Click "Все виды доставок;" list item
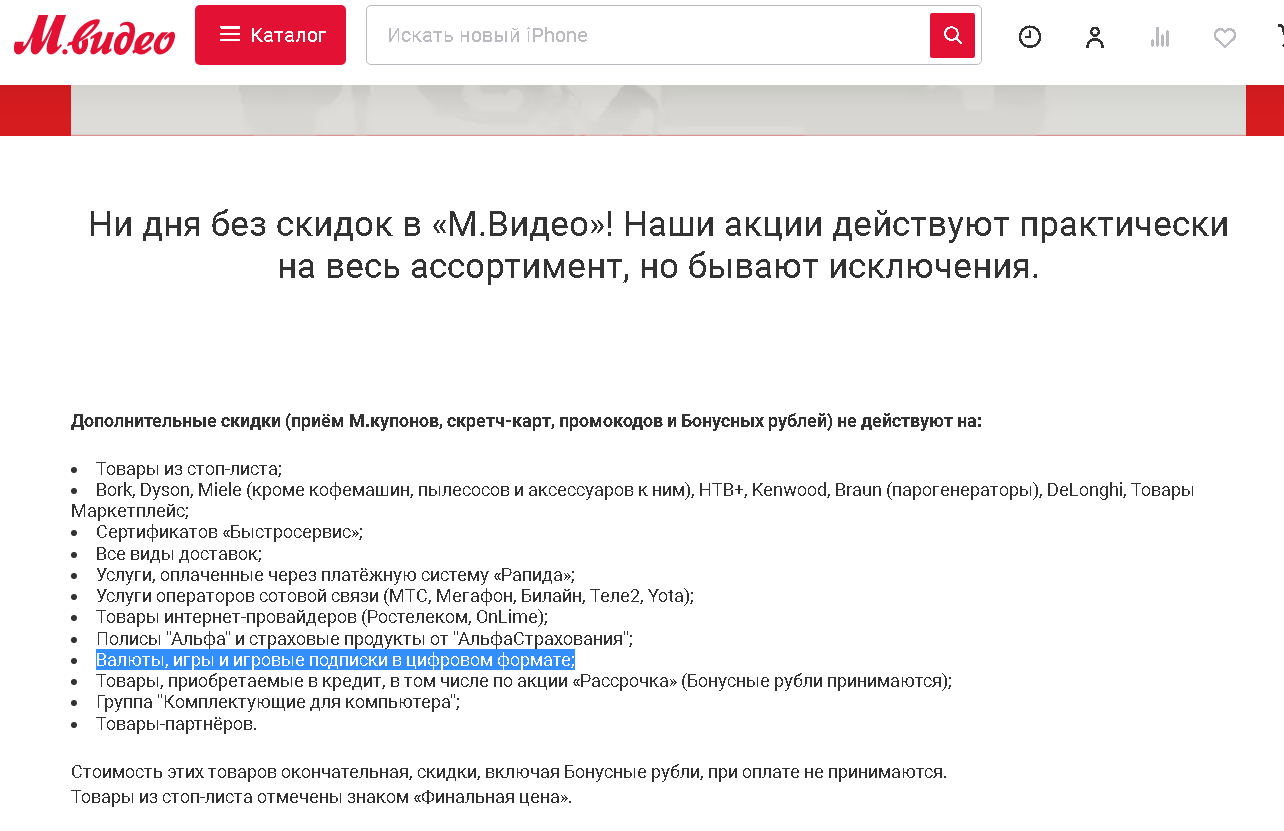 (179, 553)
